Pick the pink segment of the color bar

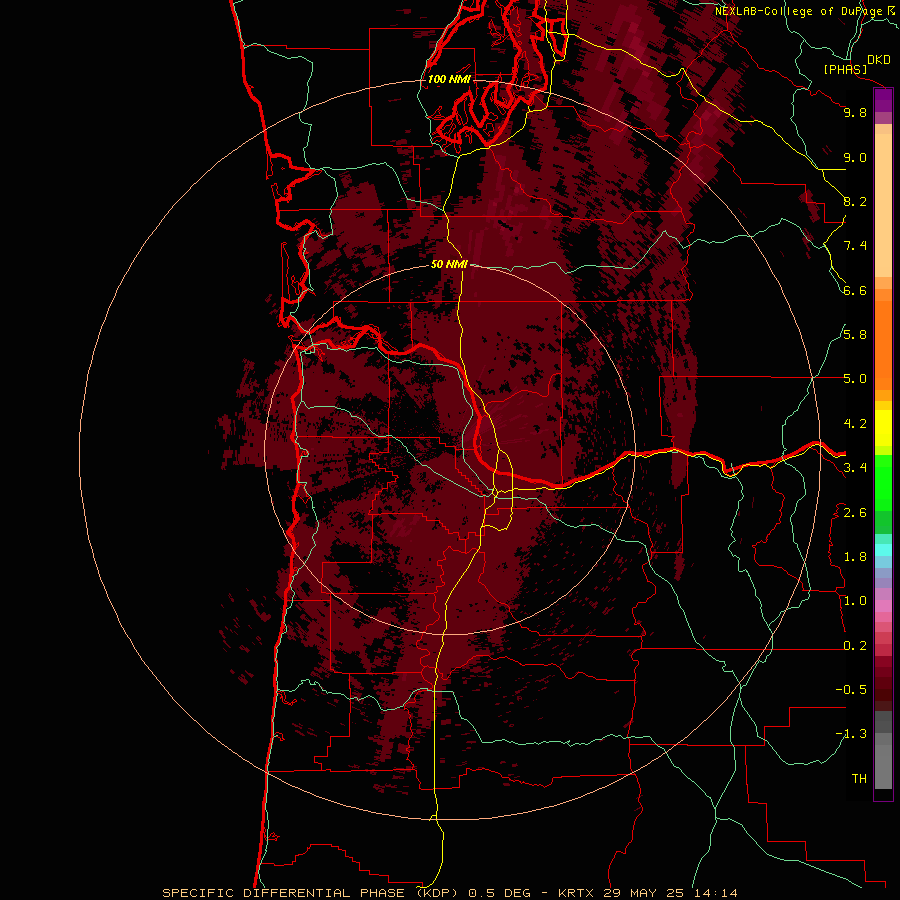[883, 606]
